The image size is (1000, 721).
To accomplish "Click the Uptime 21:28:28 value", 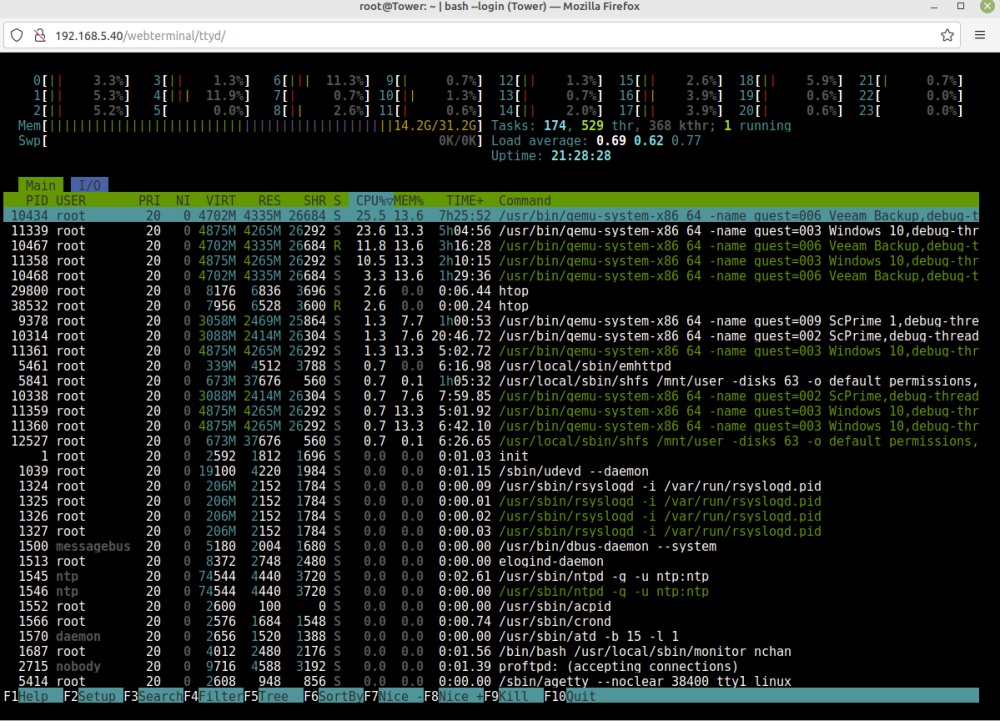I will pyautogui.click(x=581, y=156).
